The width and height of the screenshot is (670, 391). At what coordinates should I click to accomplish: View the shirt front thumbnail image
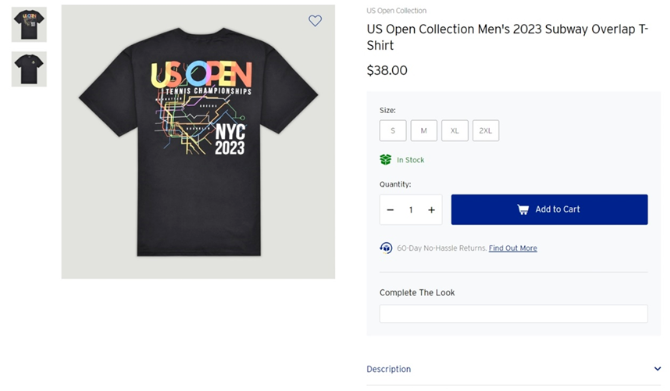[29, 69]
